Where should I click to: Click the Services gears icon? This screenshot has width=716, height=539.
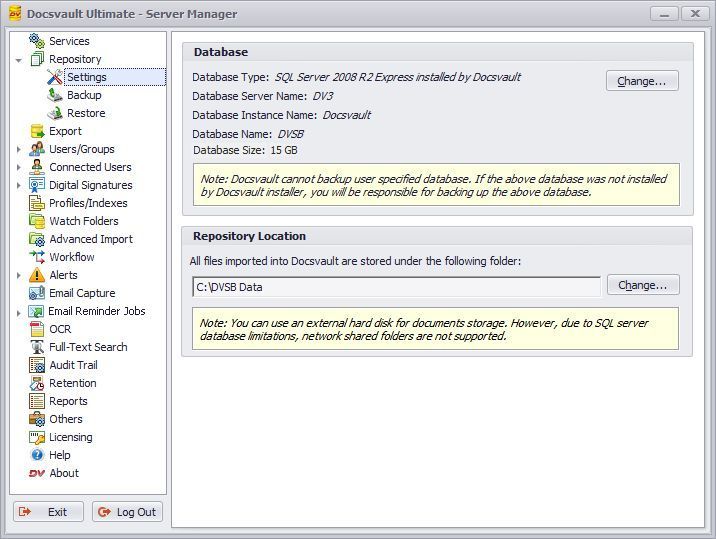(37, 41)
